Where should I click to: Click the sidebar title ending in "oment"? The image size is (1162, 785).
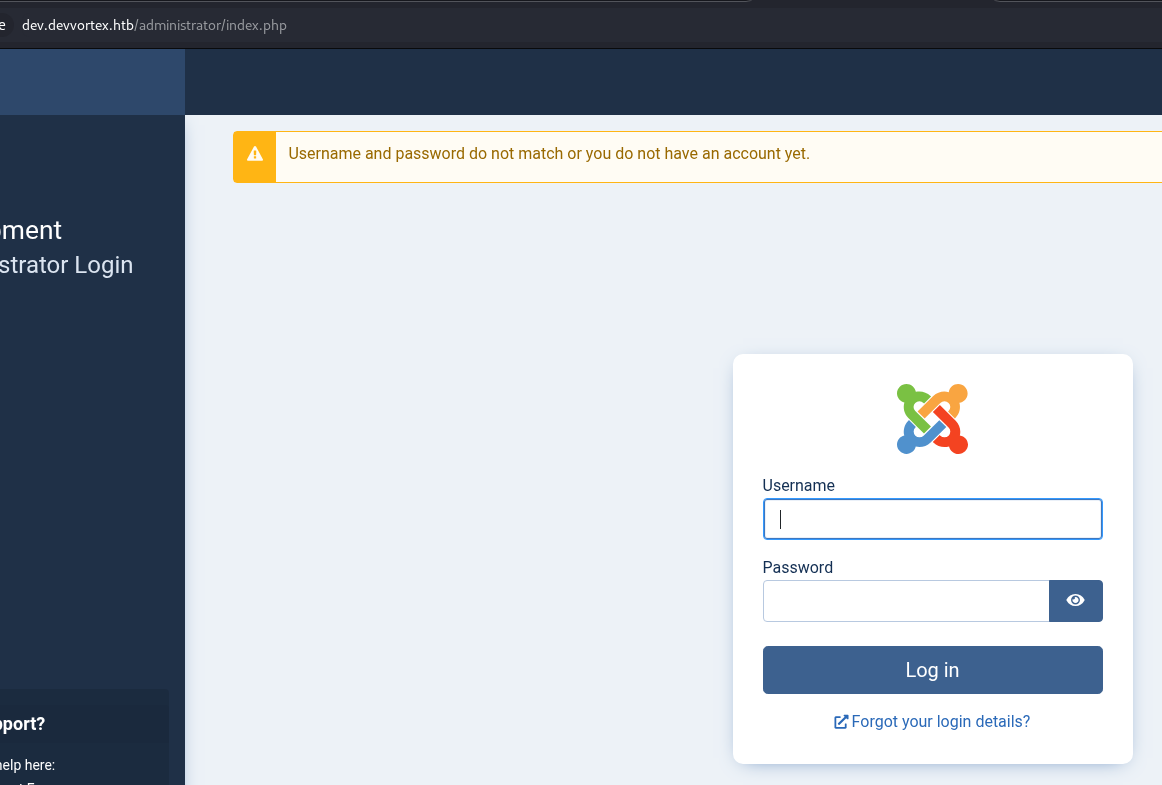(x=30, y=230)
